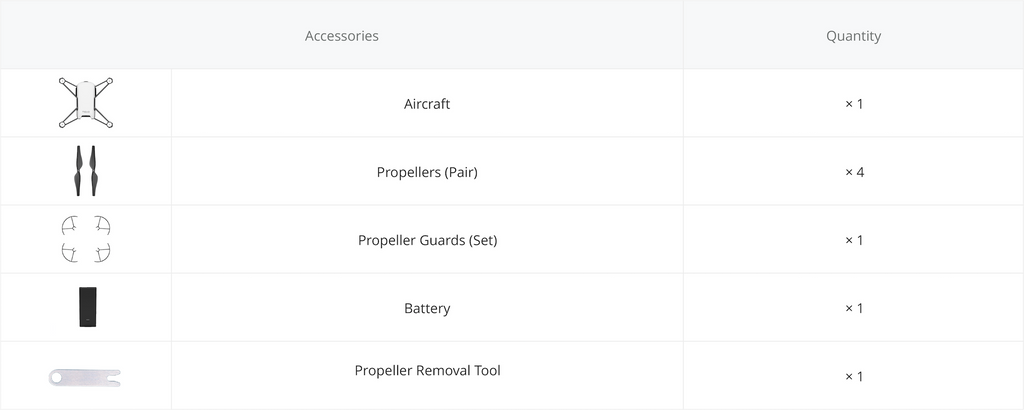This screenshot has width=1024, height=410.
Task: Click the × 4 quantity for Propellers
Action: (x=853, y=172)
